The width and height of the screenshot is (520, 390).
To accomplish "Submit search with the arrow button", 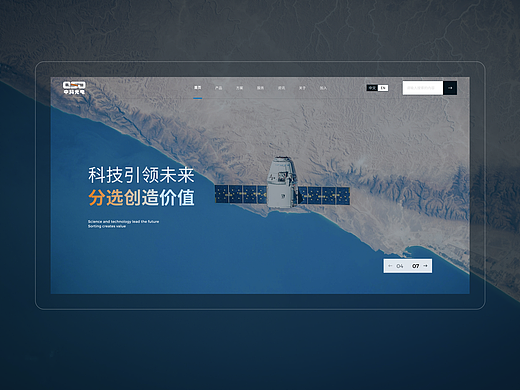I will point(450,88).
